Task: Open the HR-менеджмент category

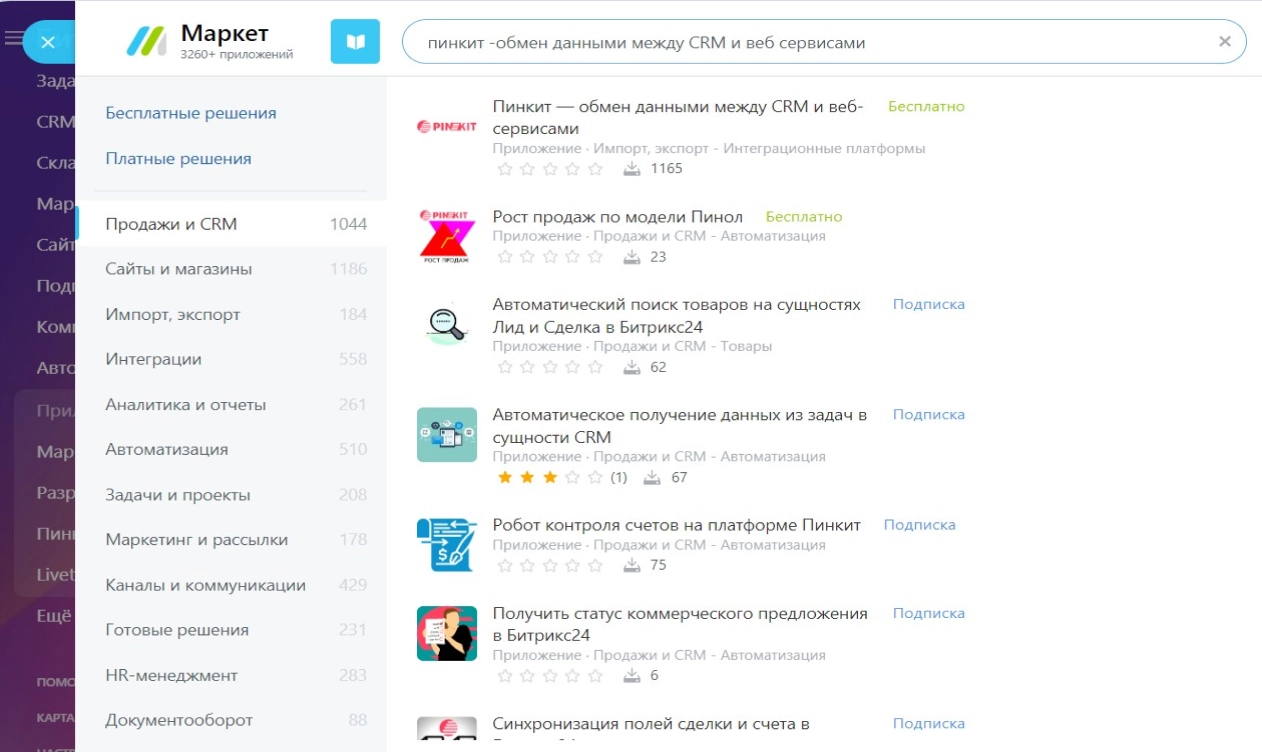Action: click(172, 675)
